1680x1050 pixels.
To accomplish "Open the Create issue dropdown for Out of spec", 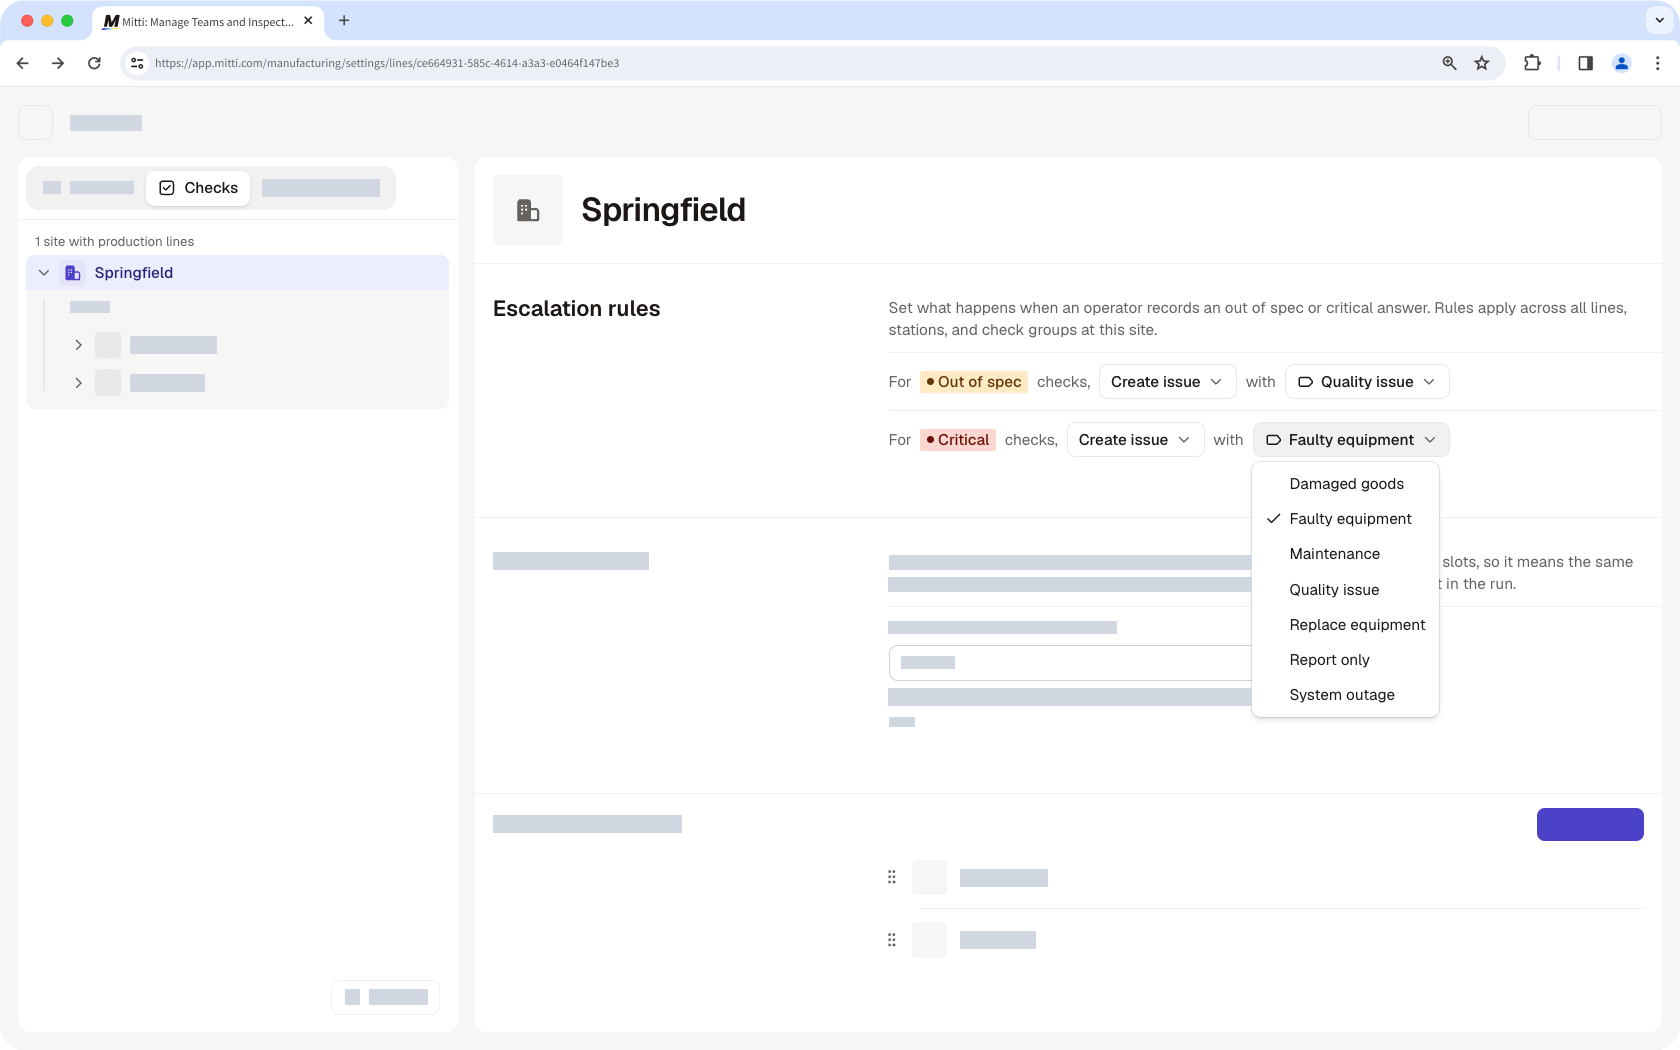I will tap(1167, 382).
